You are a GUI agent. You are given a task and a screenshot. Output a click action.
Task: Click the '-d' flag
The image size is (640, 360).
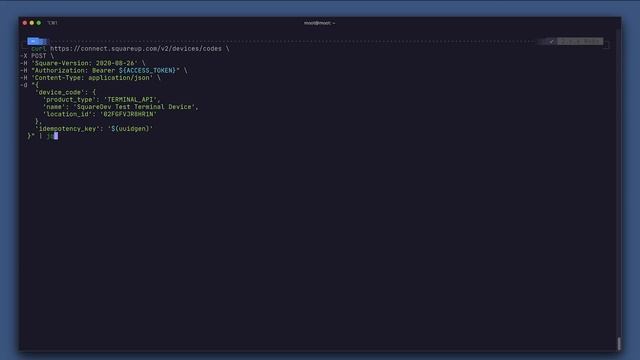(x=24, y=85)
